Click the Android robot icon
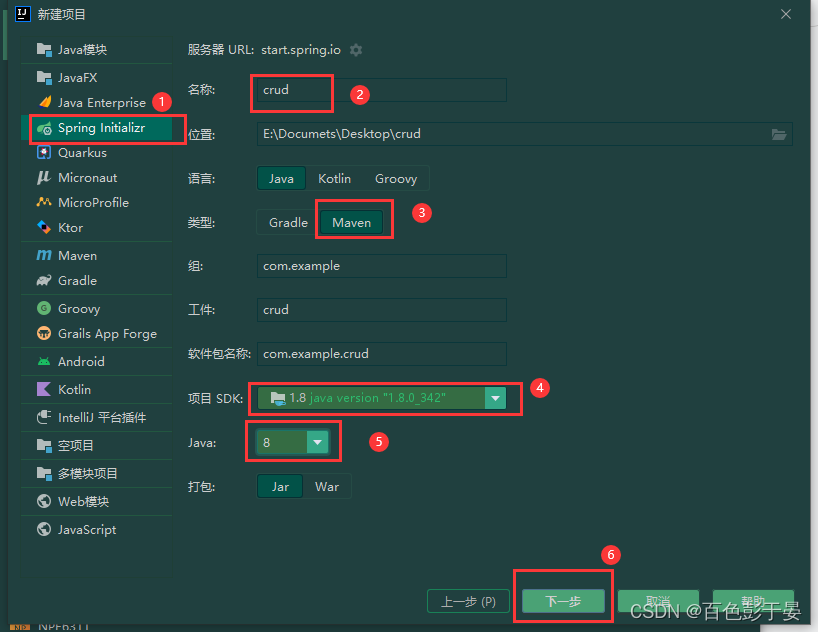Viewport: 818px width, 632px height. [x=44, y=361]
